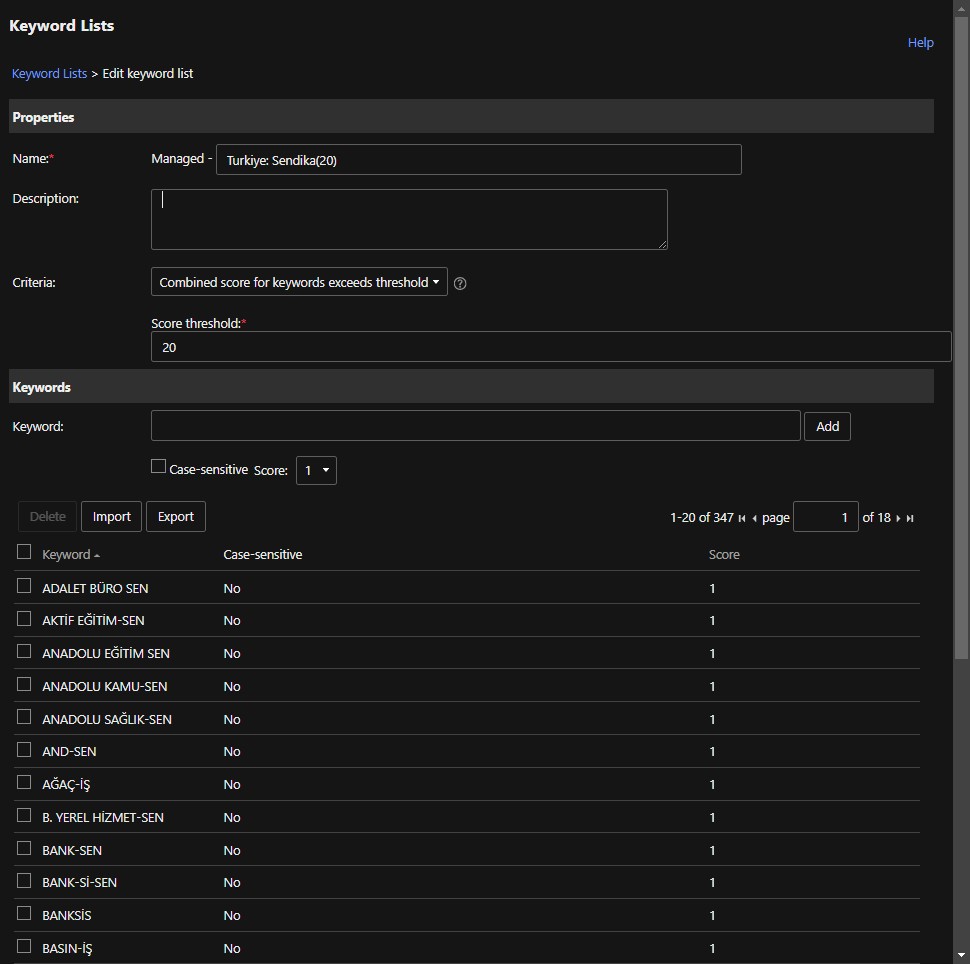This screenshot has height=964, width=970.
Task: Select the ADALET BÜRO SEN row checkbox
Action: click(24, 586)
